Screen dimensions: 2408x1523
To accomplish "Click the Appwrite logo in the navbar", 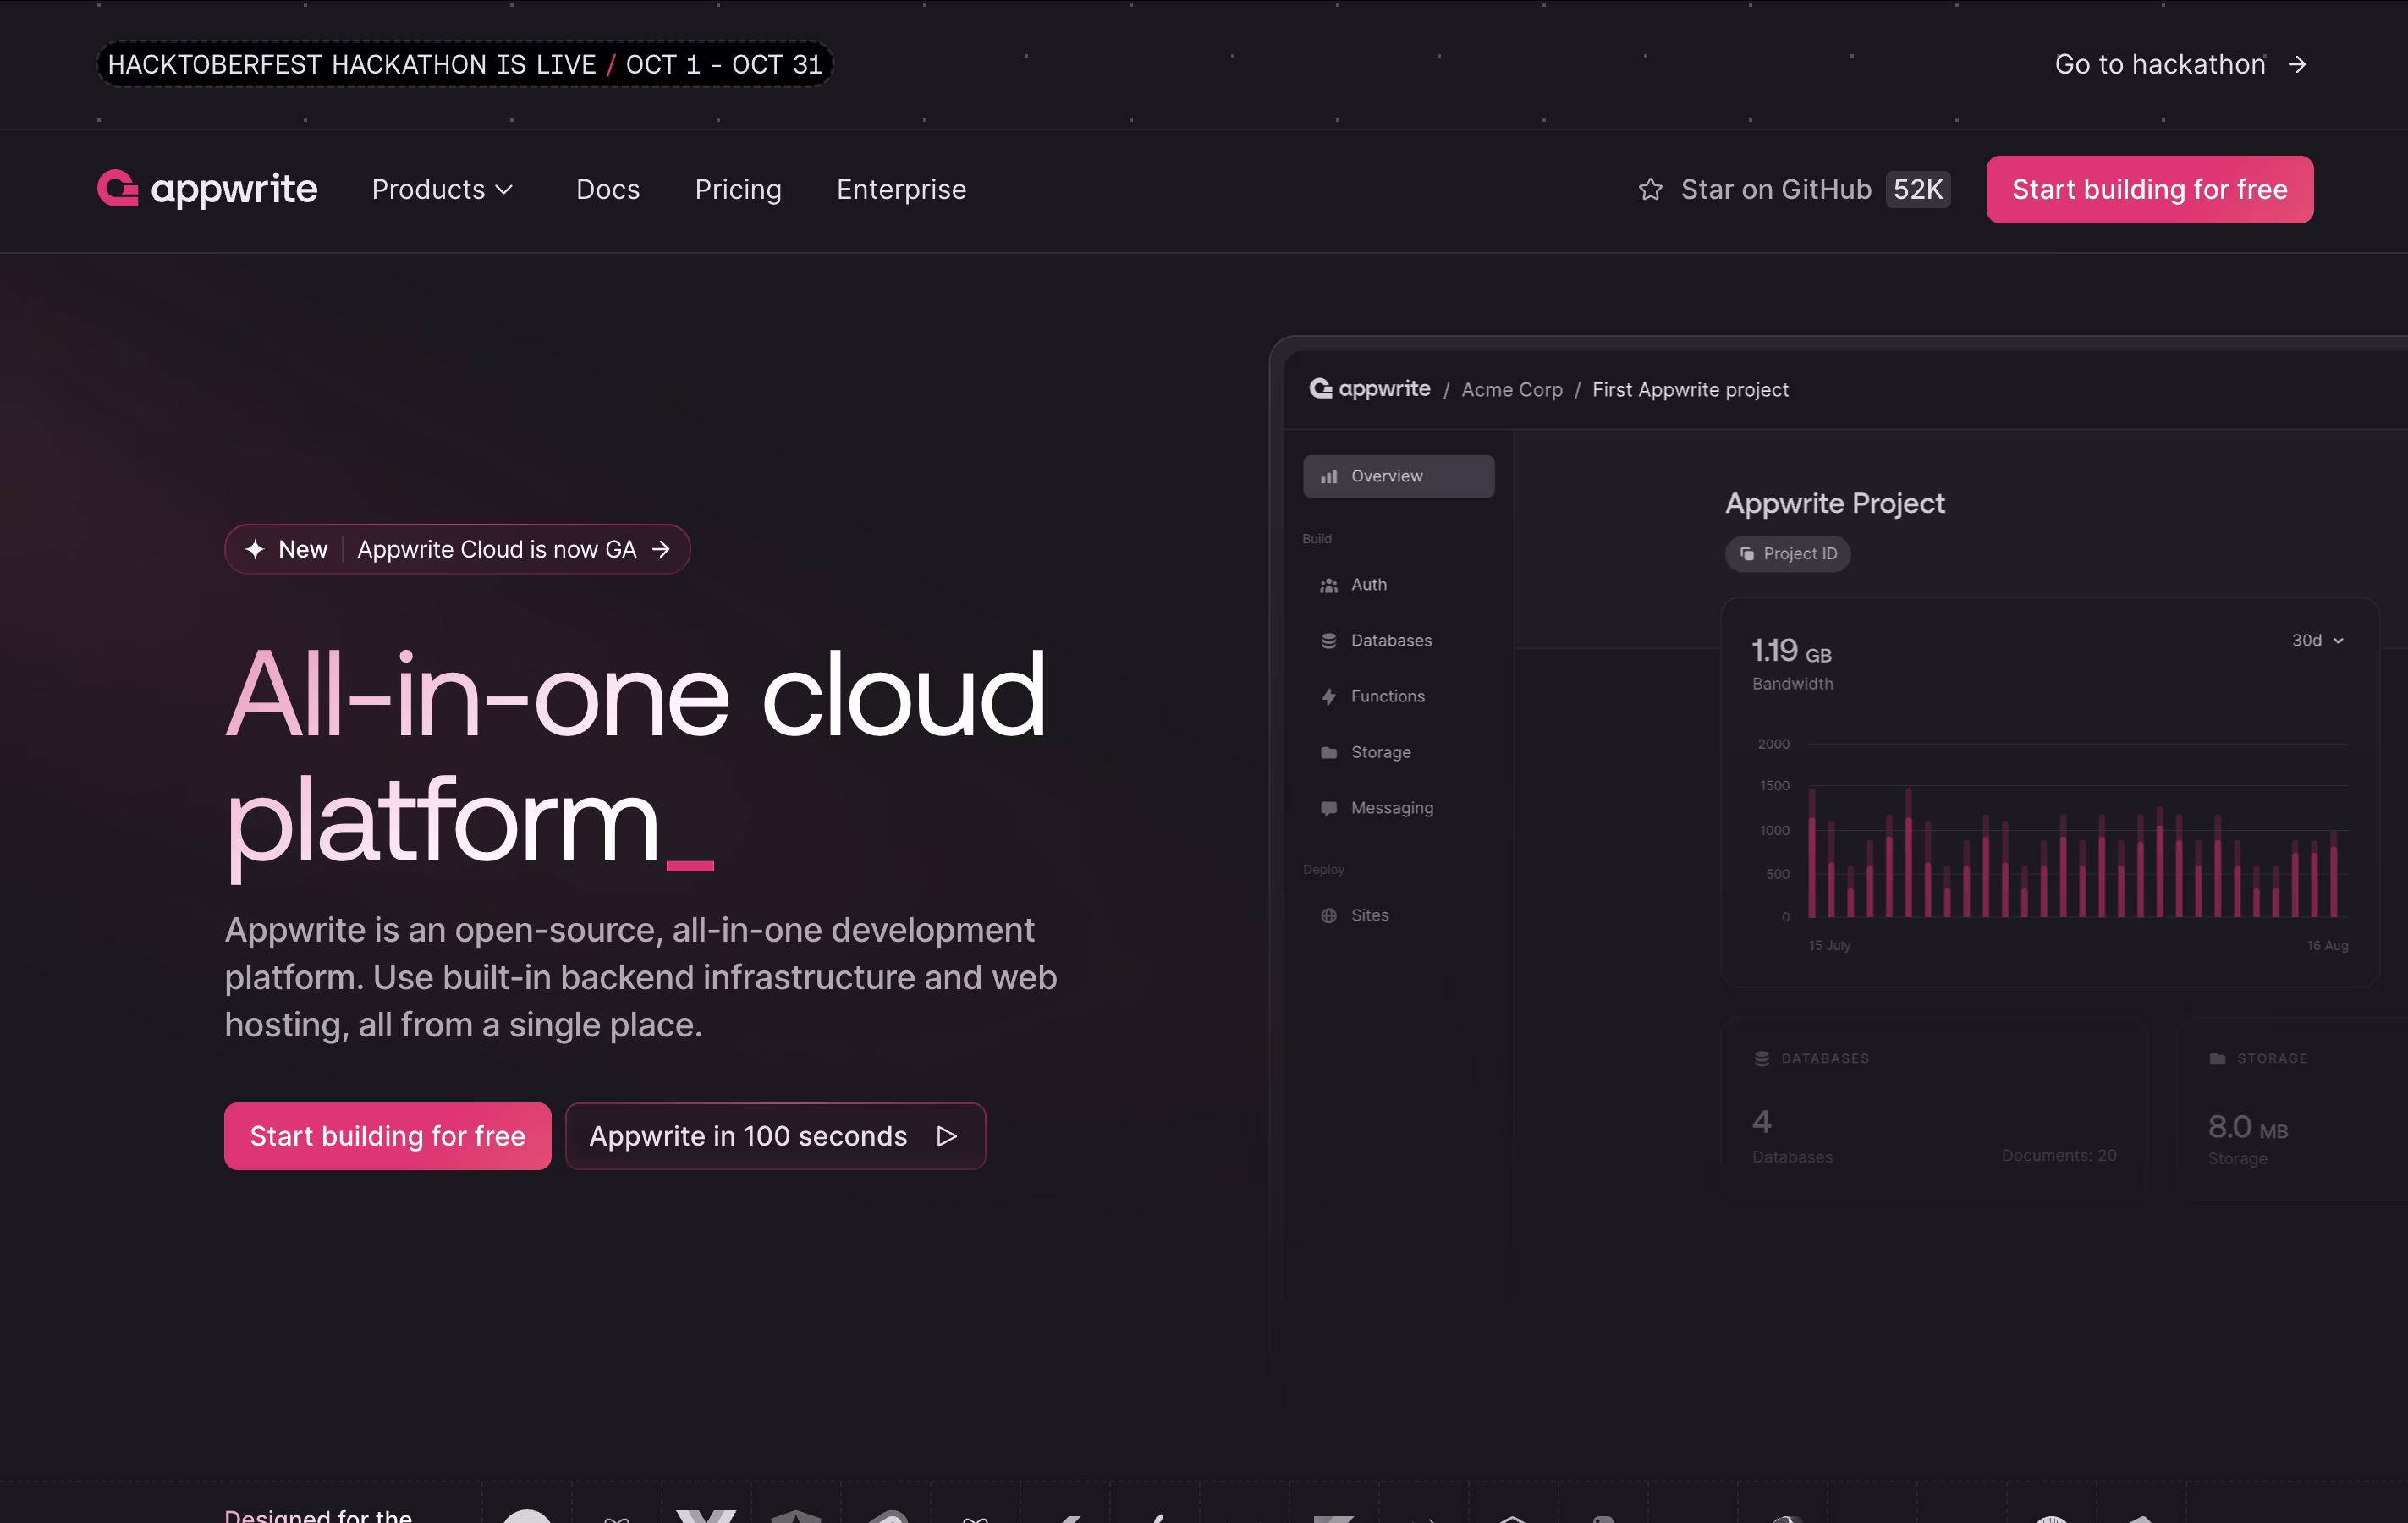I will [x=207, y=189].
